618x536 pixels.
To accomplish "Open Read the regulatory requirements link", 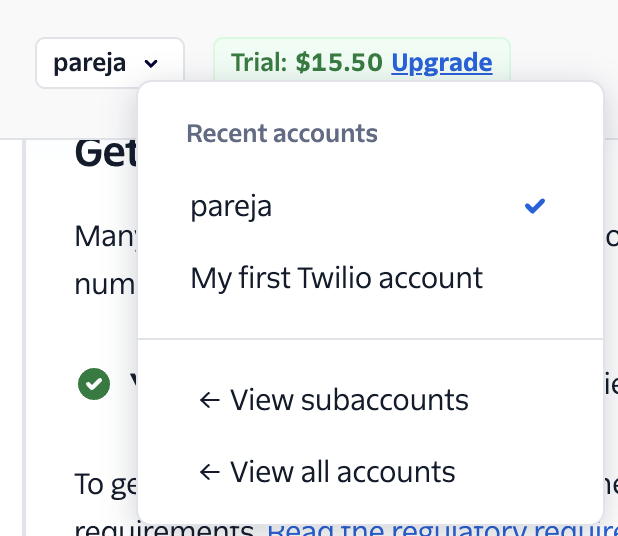I will coord(442,529).
